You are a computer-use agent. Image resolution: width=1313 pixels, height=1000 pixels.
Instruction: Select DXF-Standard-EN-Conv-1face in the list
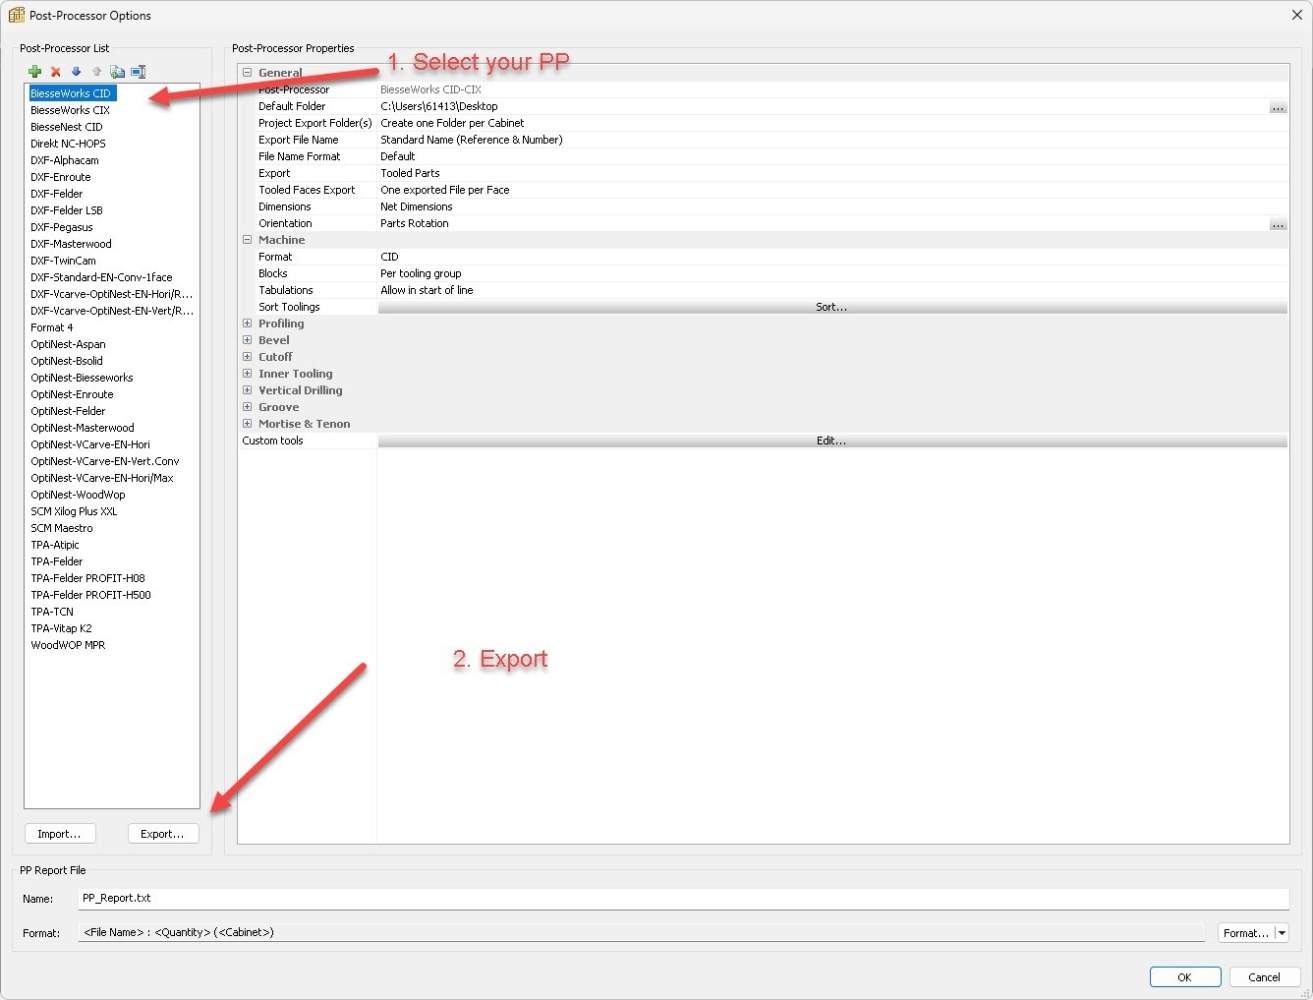pos(101,277)
